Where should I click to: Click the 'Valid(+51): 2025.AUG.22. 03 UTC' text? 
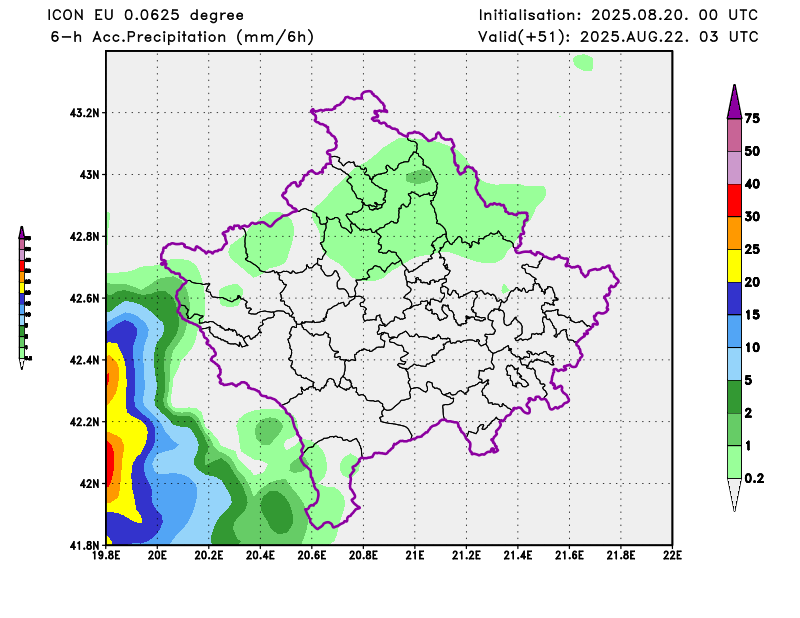[618, 37]
